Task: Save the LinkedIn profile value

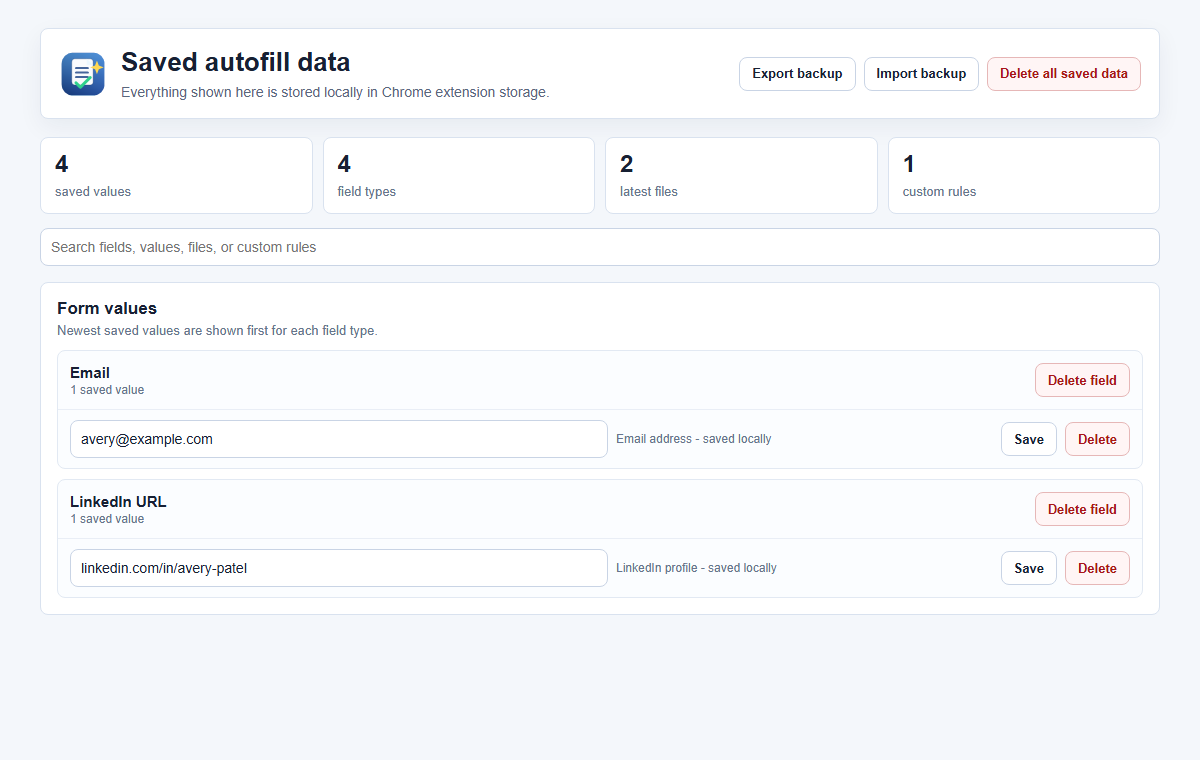Action: (1029, 568)
